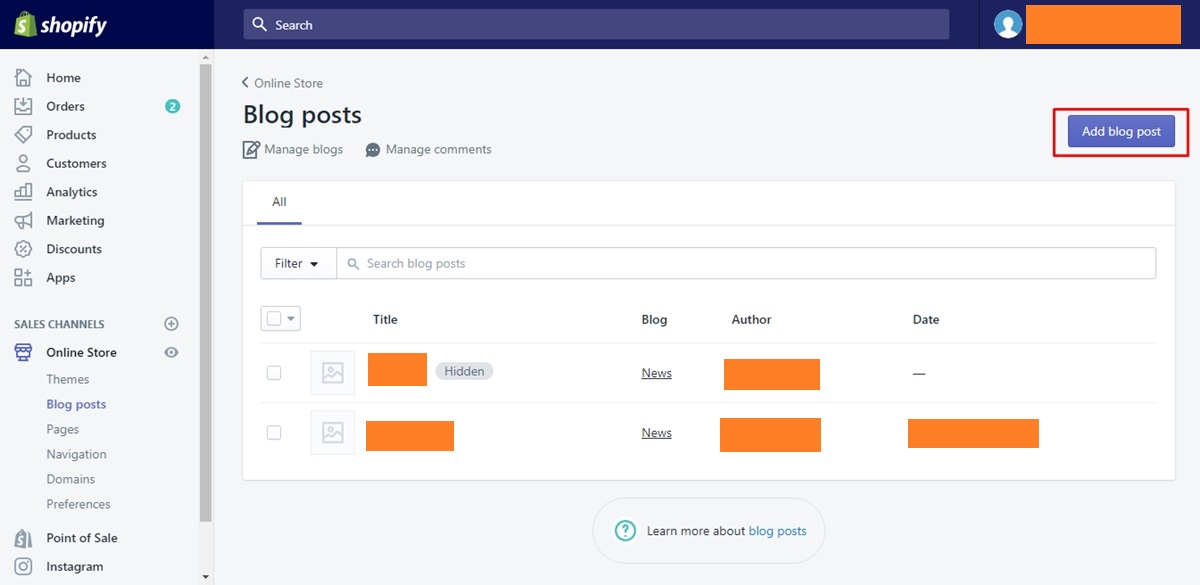Open Home in the sidebar

(64, 78)
